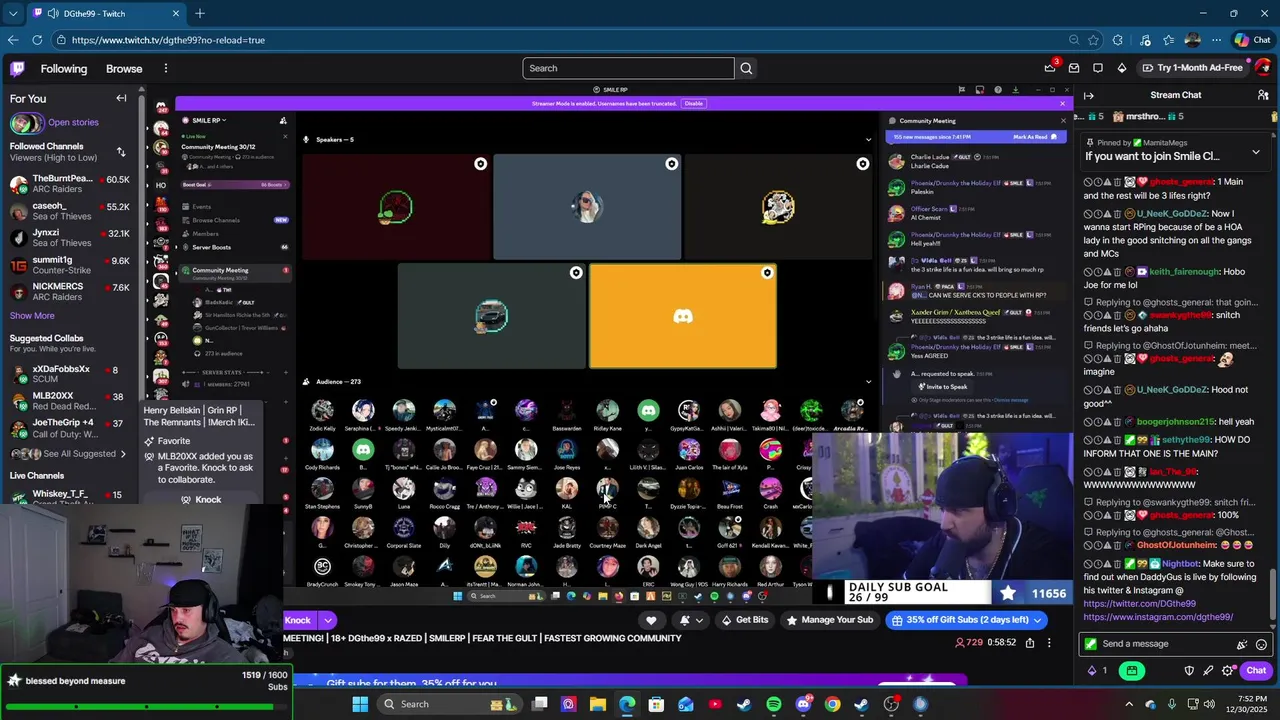Open the emote picker in chat input
Image resolution: width=1280 pixels, height=720 pixels.
[x=1261, y=644]
